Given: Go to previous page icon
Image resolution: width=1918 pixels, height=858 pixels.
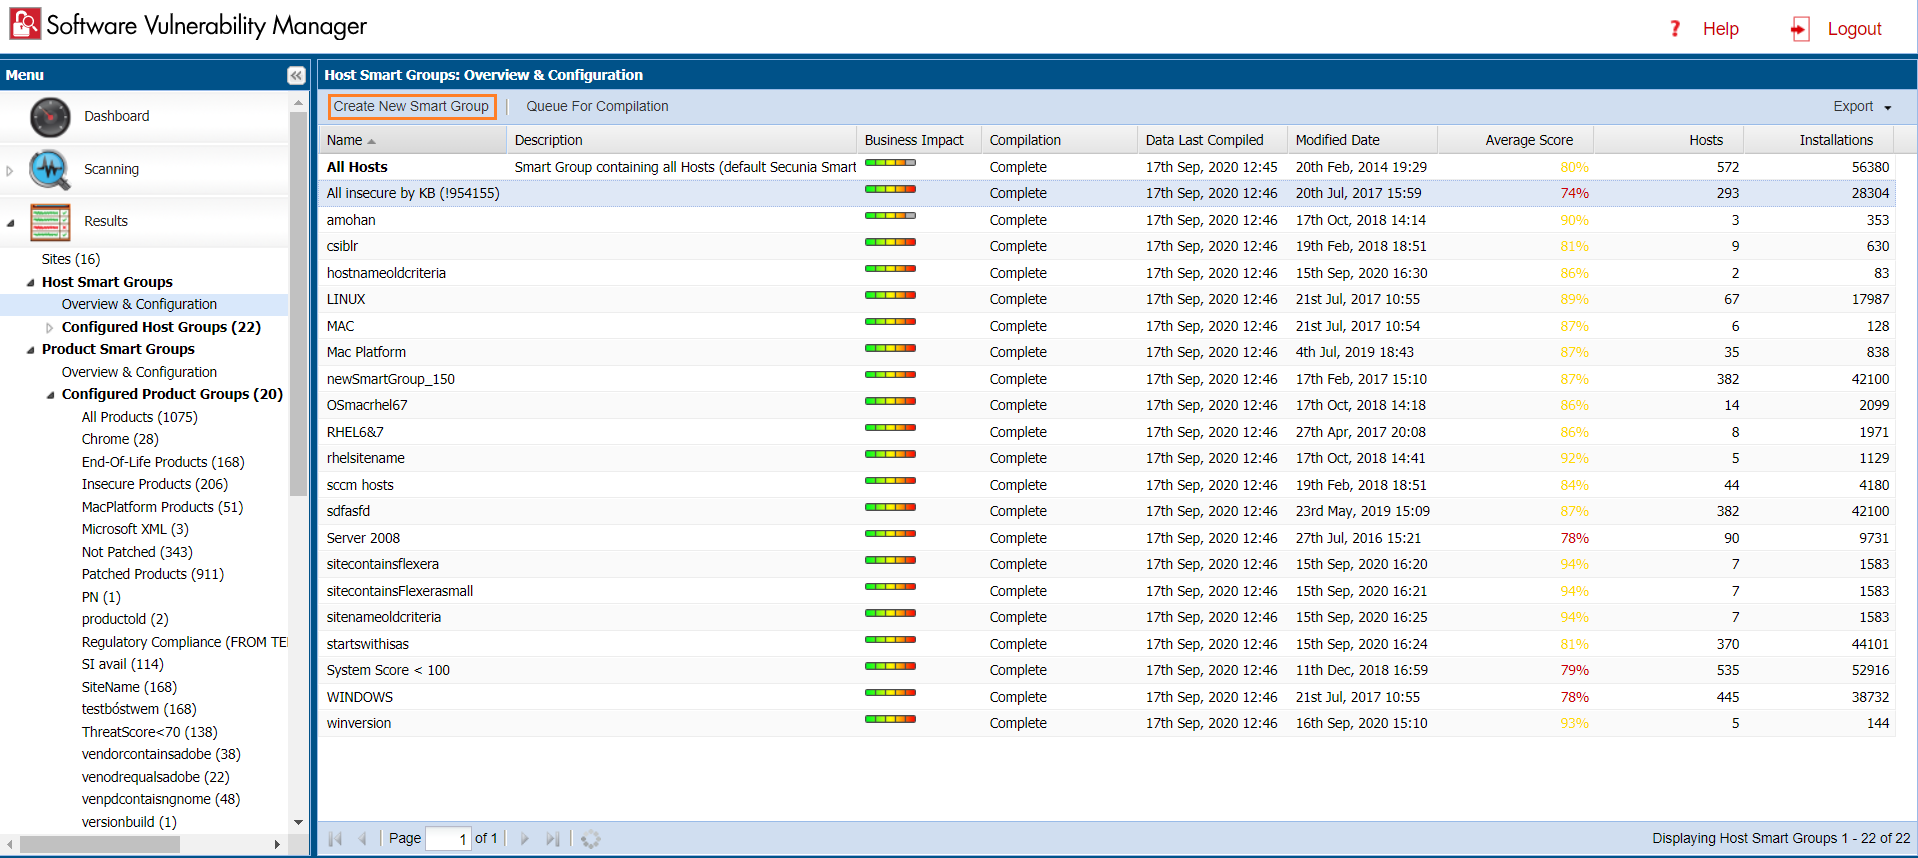Looking at the screenshot, I should 362,839.
